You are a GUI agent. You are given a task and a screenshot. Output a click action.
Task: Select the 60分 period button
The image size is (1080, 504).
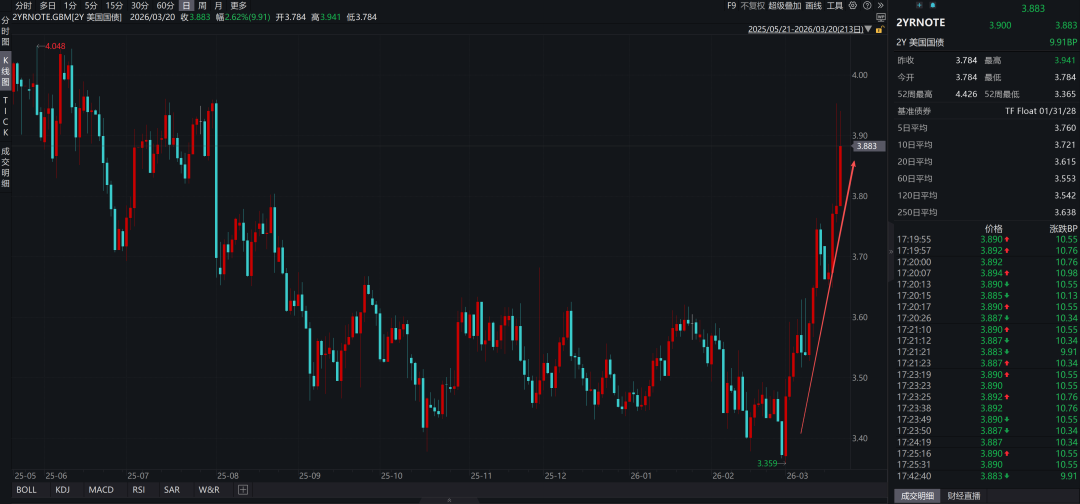[x=165, y=6]
